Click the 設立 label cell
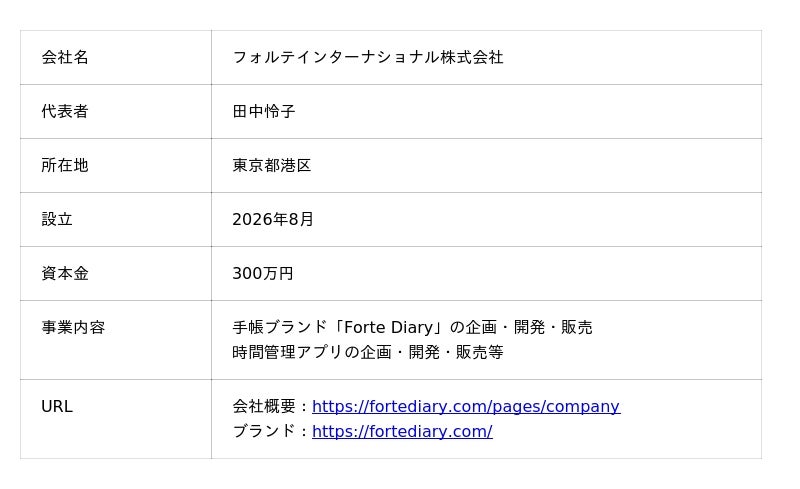 point(116,219)
